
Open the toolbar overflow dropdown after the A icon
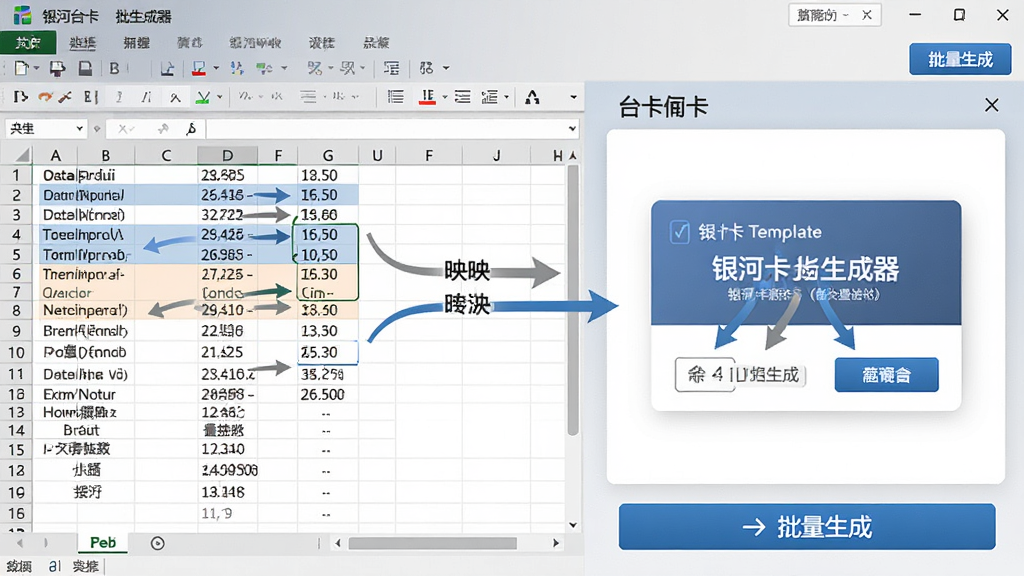573,97
